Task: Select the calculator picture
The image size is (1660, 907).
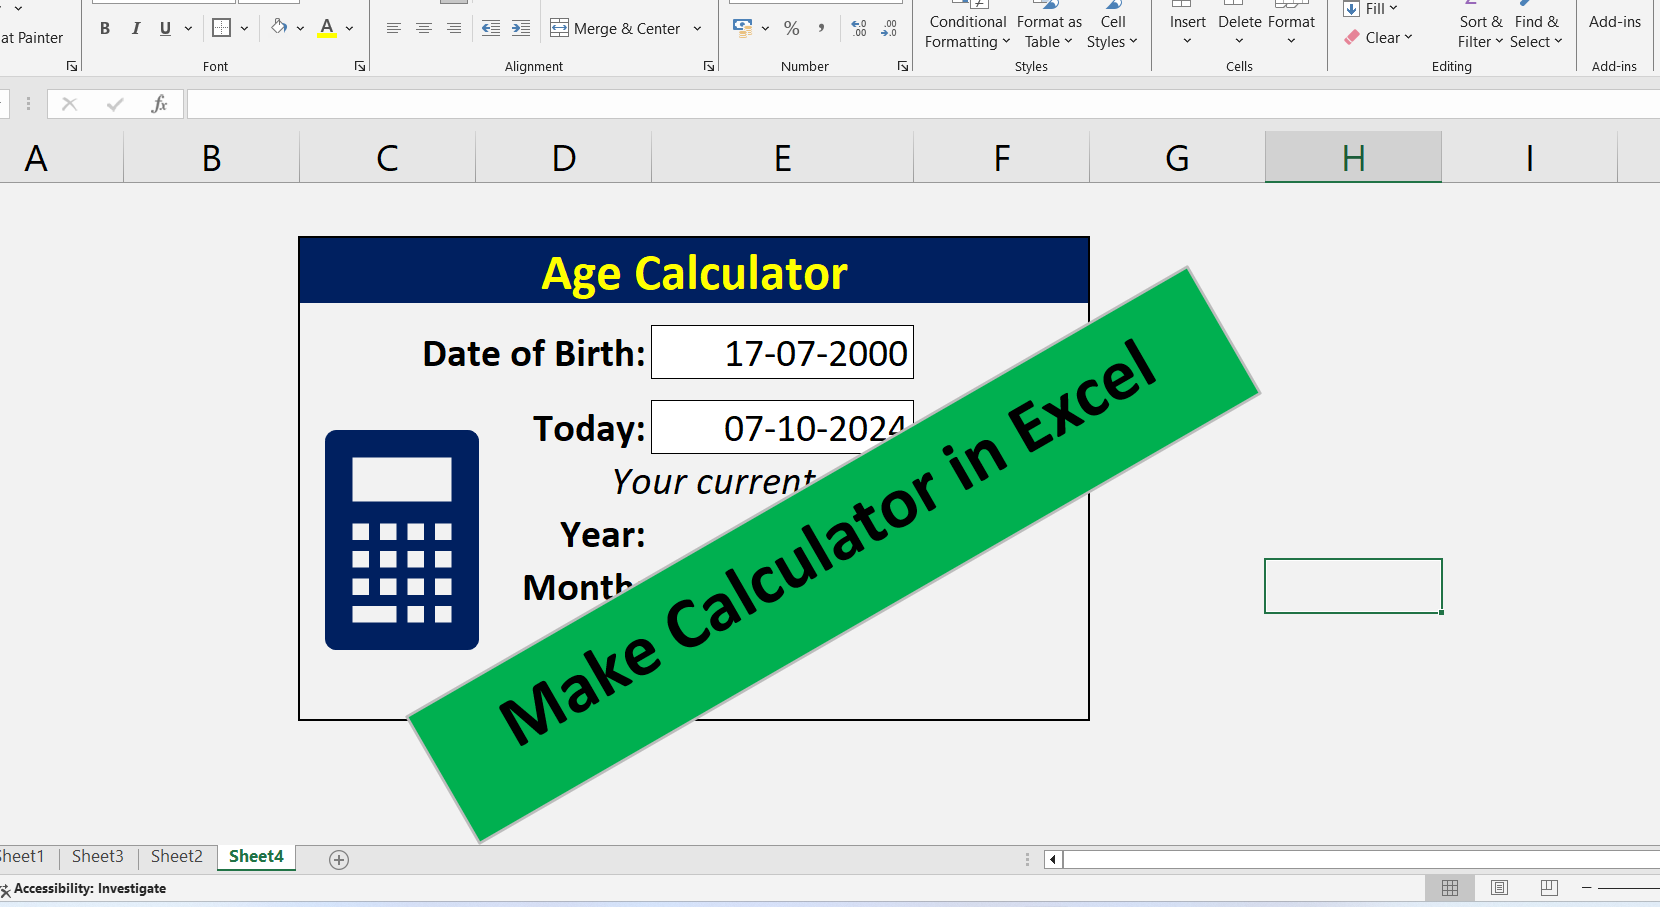Action: click(x=402, y=540)
